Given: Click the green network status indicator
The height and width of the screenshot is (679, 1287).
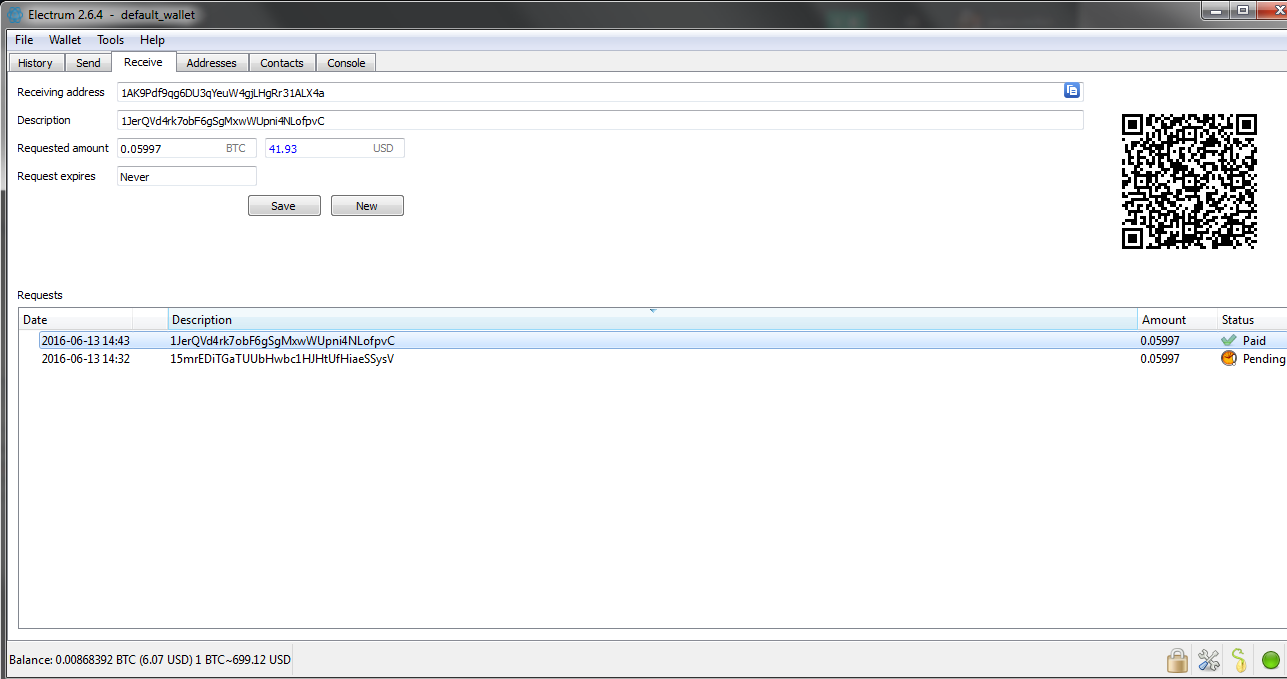Looking at the screenshot, I should coord(1270,660).
